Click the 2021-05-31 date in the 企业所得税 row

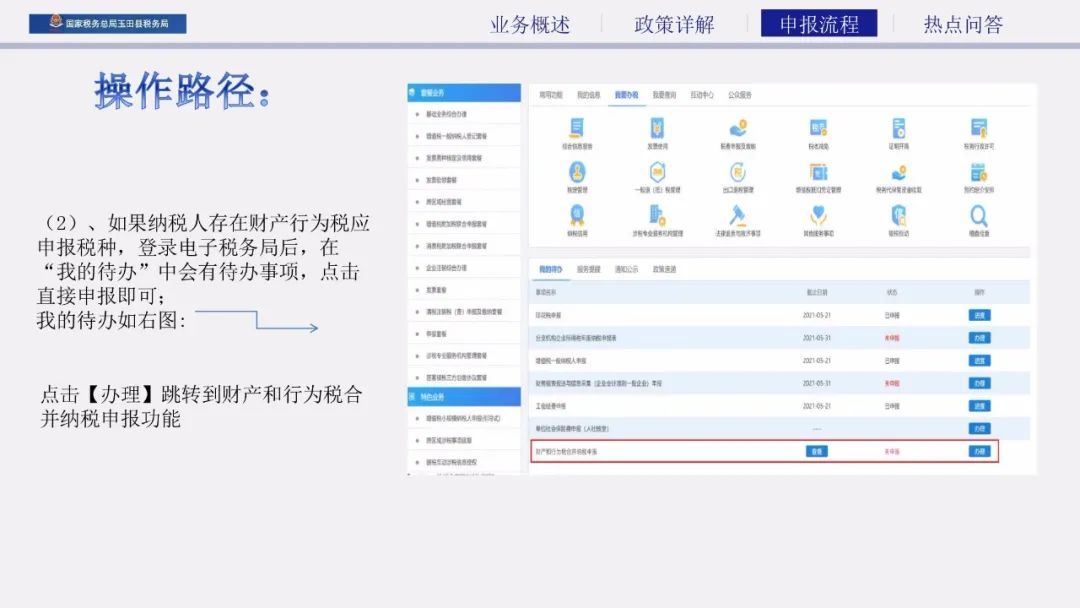pos(817,338)
